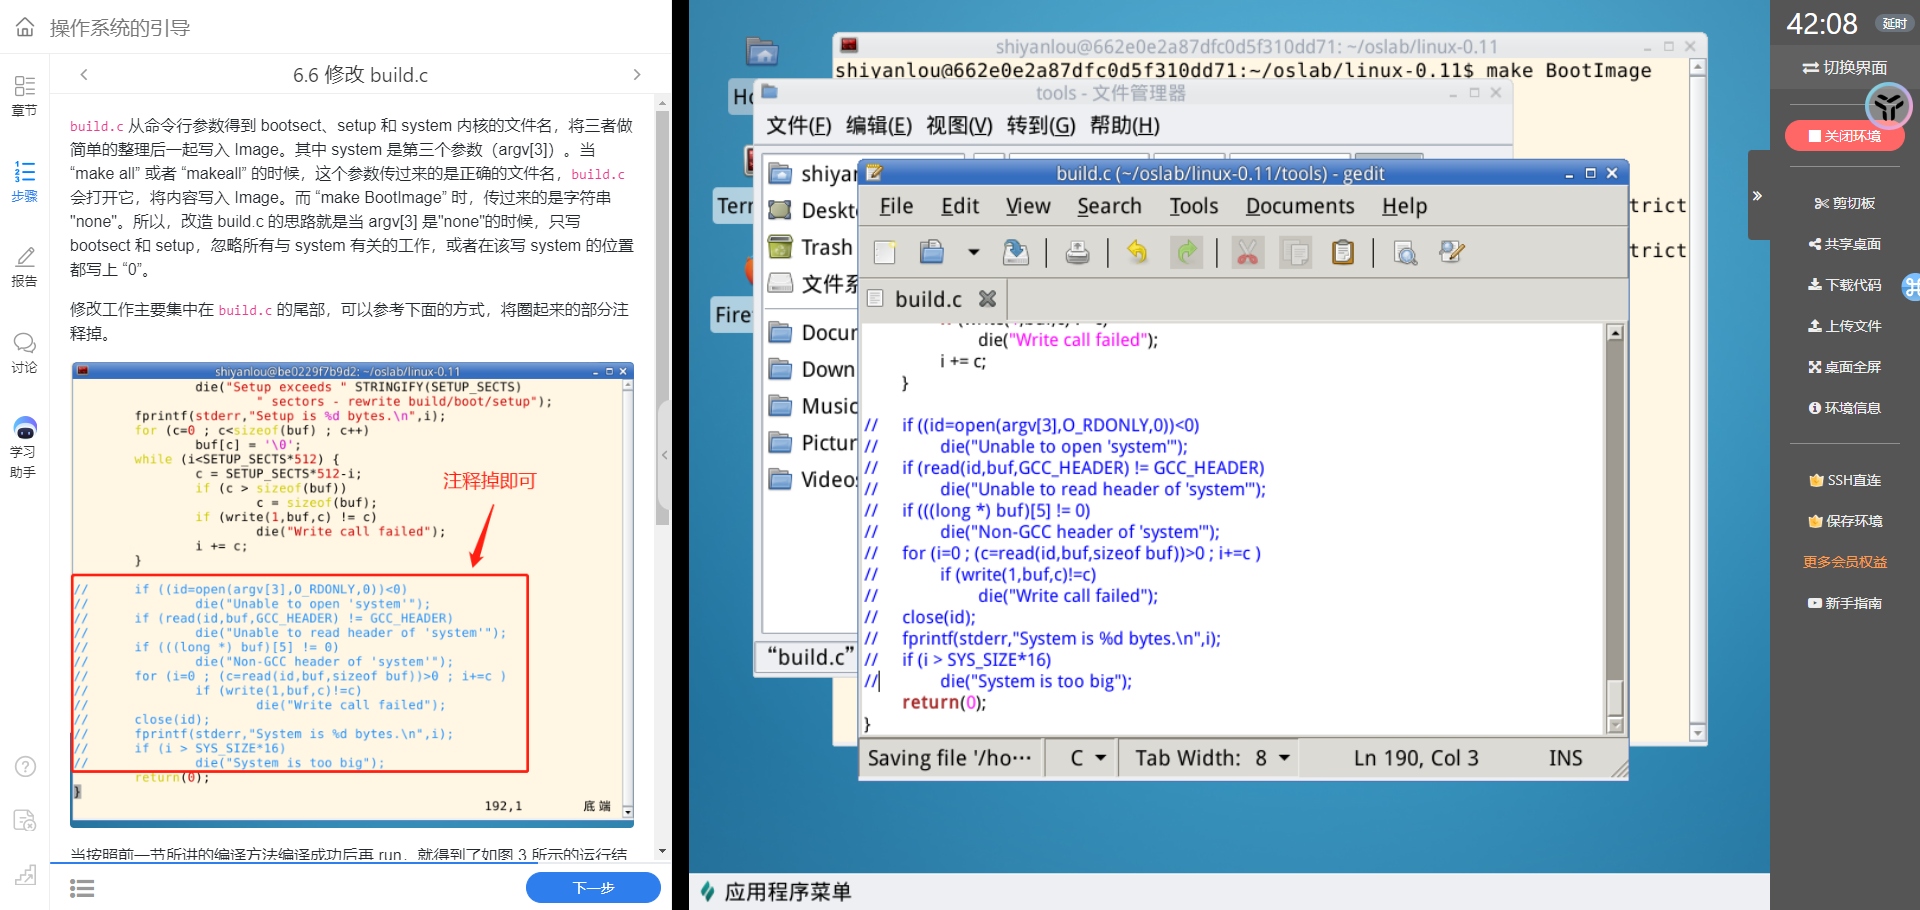Open the Tab Width dropdown in status bar
Image resolution: width=1920 pixels, height=910 pixels.
[1211, 758]
